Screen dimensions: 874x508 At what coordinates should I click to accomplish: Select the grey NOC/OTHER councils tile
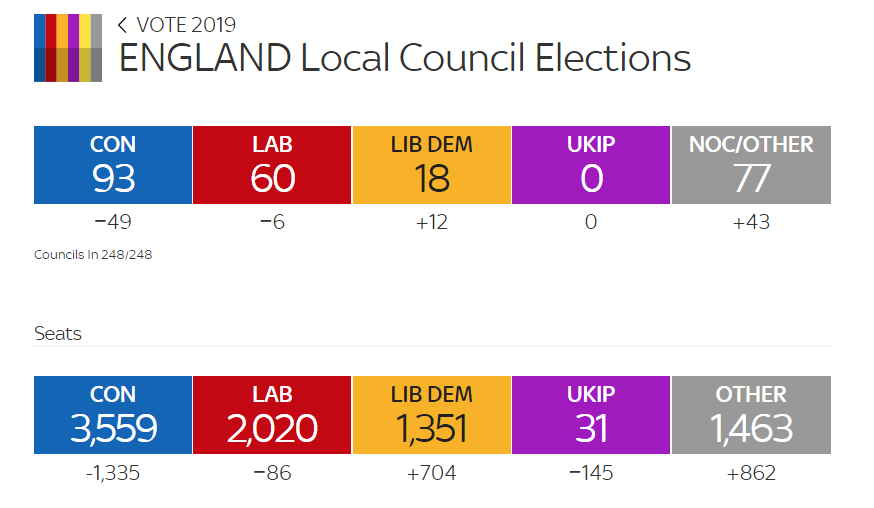pos(751,165)
